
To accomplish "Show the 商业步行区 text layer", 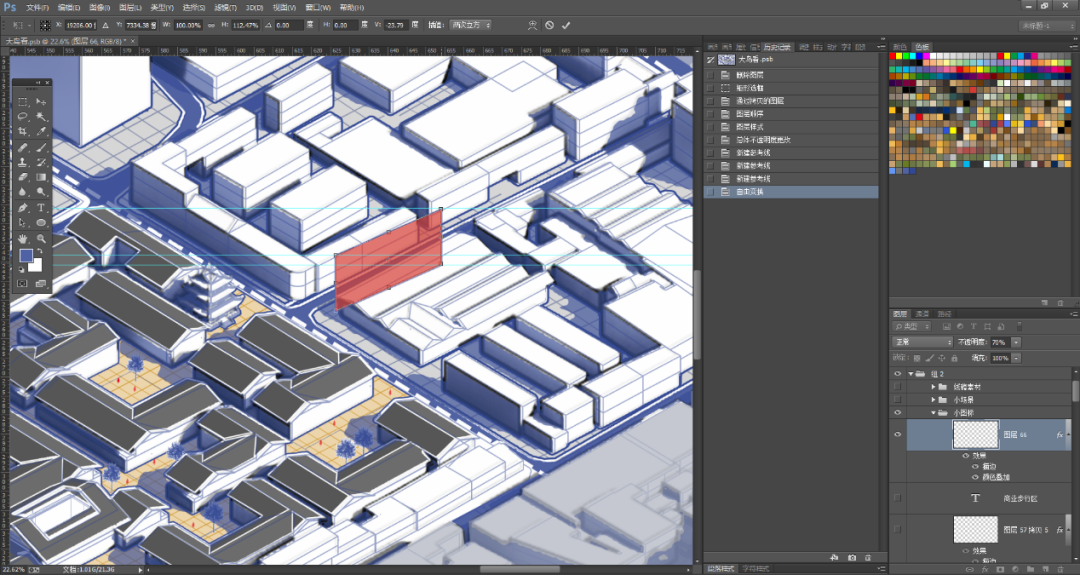I will (x=897, y=497).
